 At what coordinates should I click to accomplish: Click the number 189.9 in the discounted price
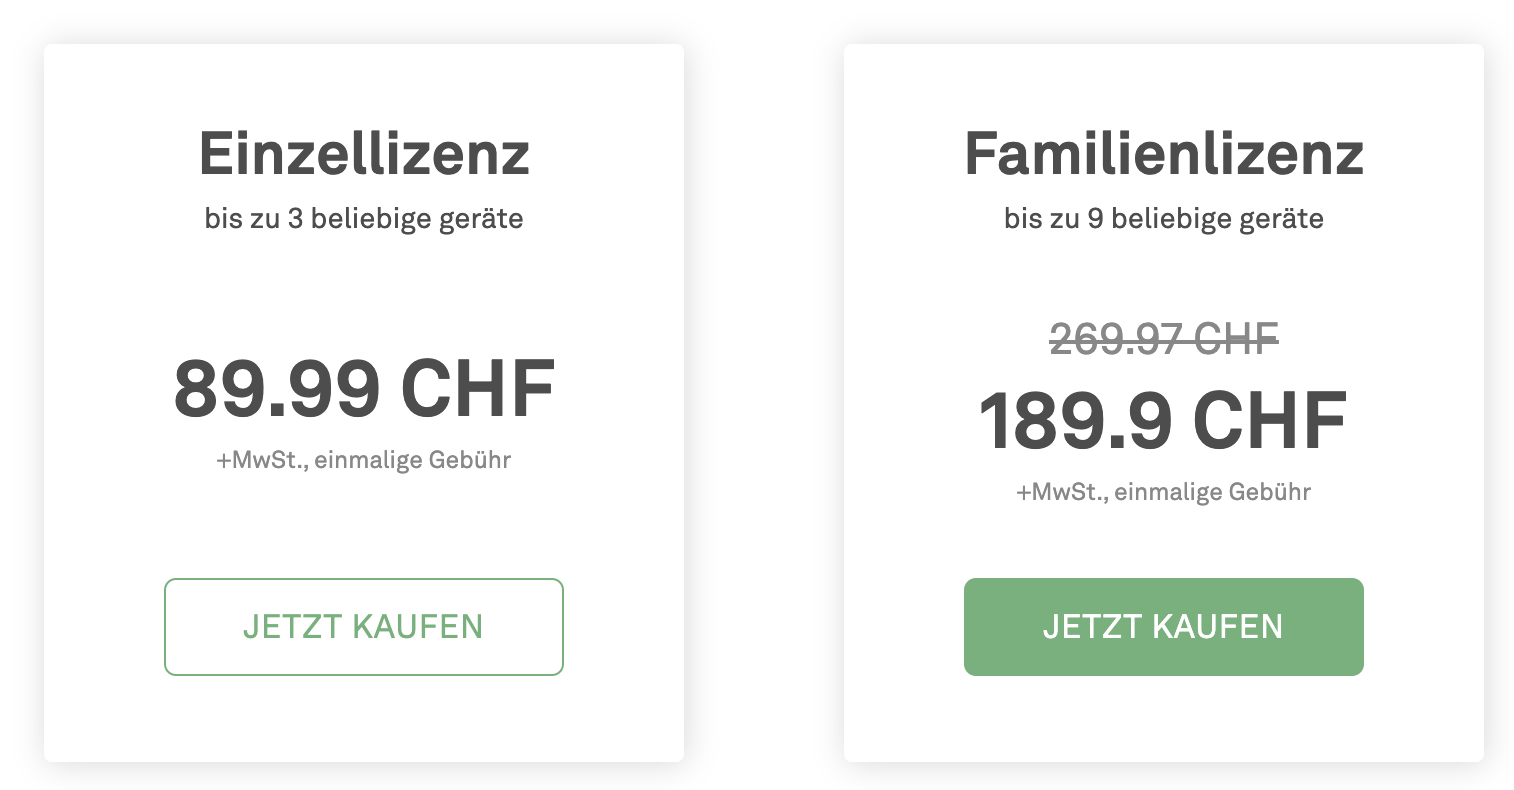pos(1074,421)
